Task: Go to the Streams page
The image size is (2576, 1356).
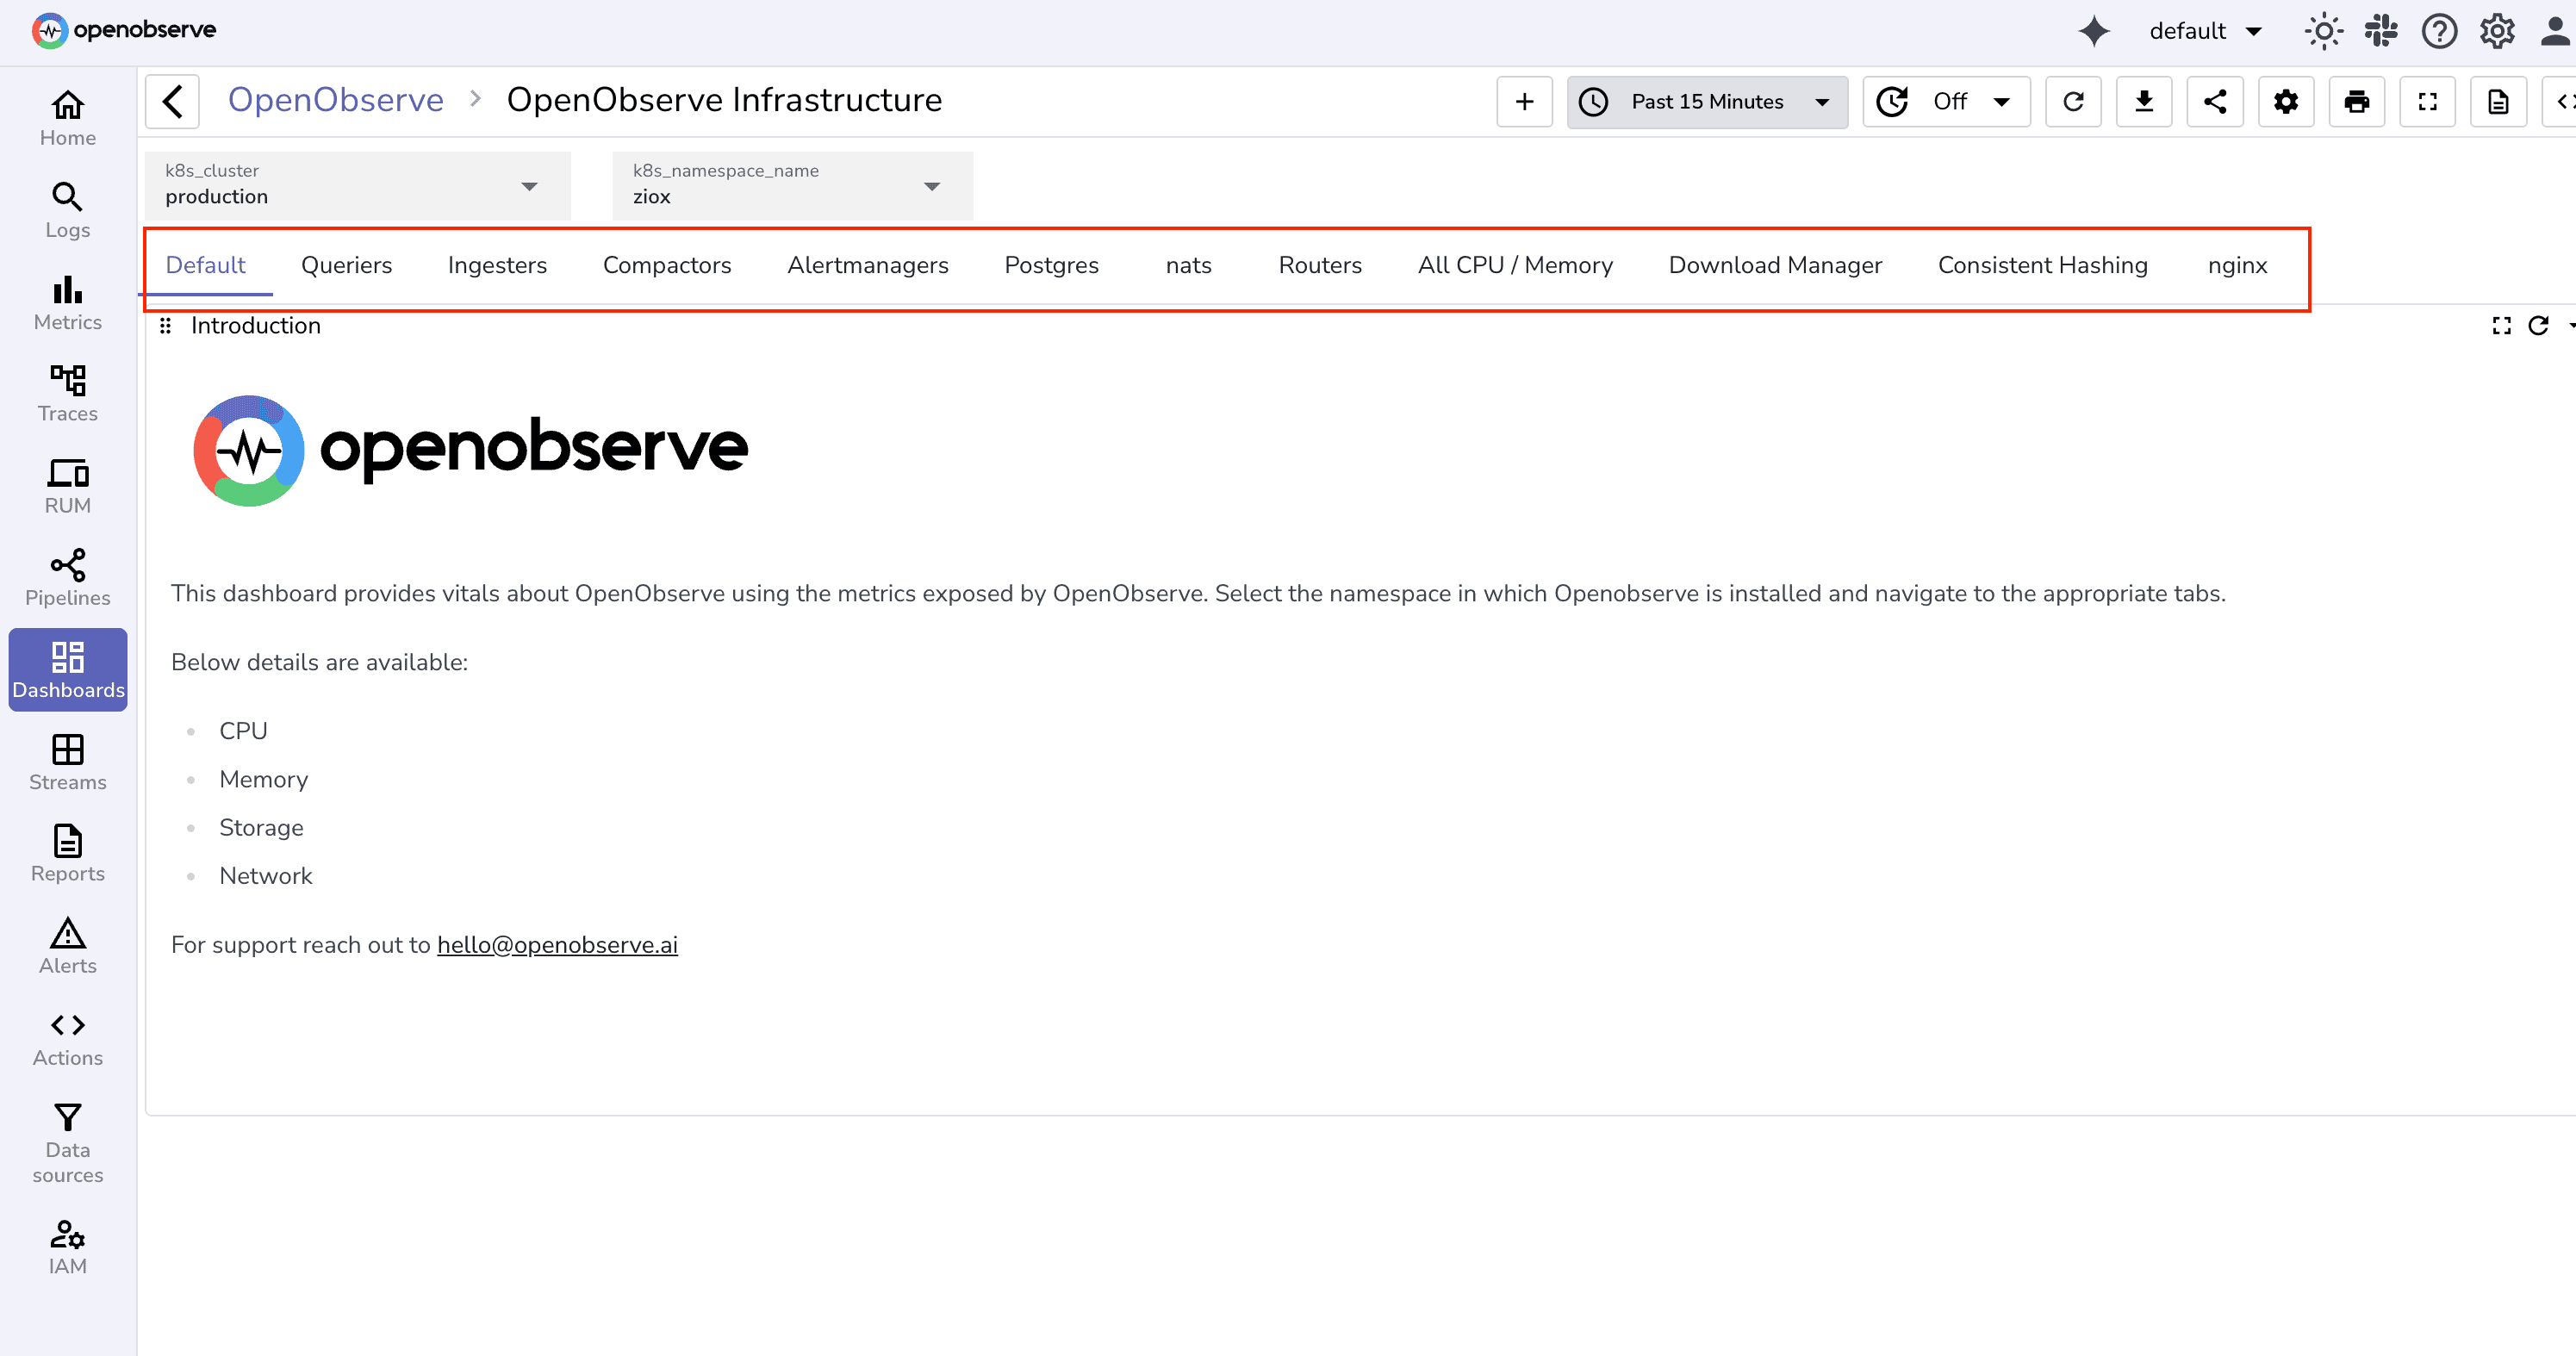Action: pos(67,762)
